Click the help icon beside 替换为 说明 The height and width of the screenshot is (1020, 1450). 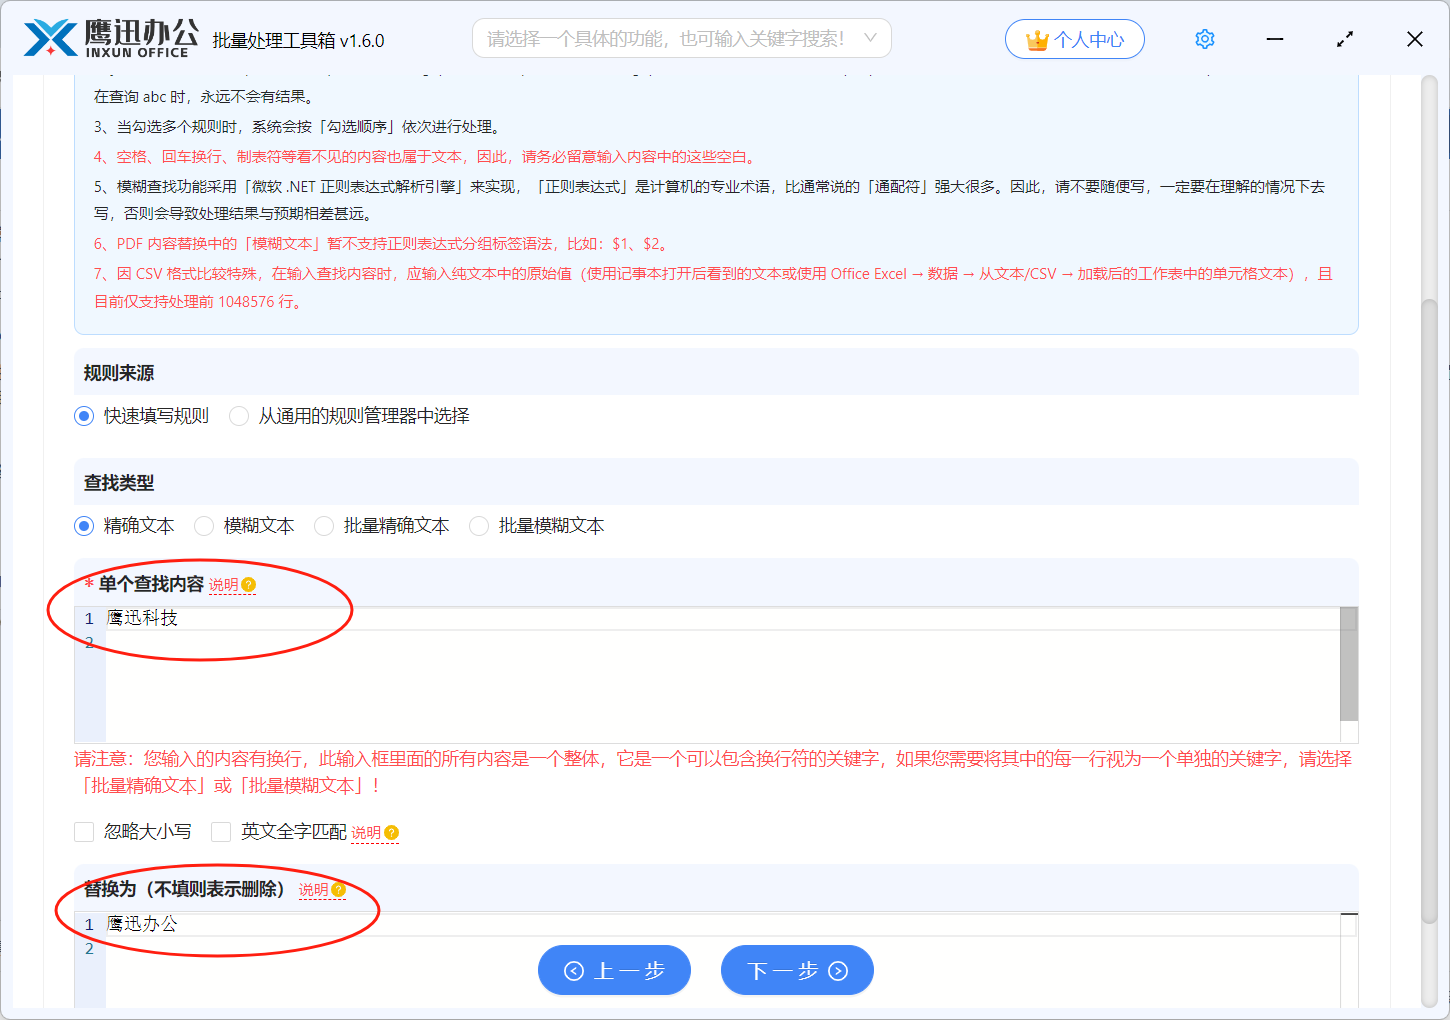point(339,890)
